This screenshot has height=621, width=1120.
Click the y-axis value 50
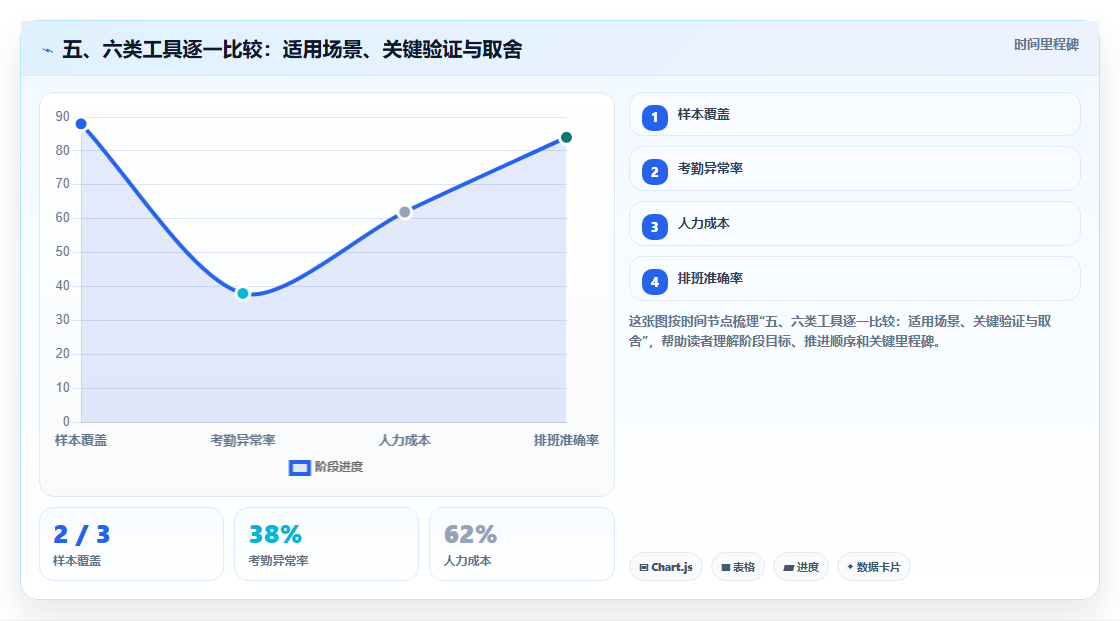[63, 252]
